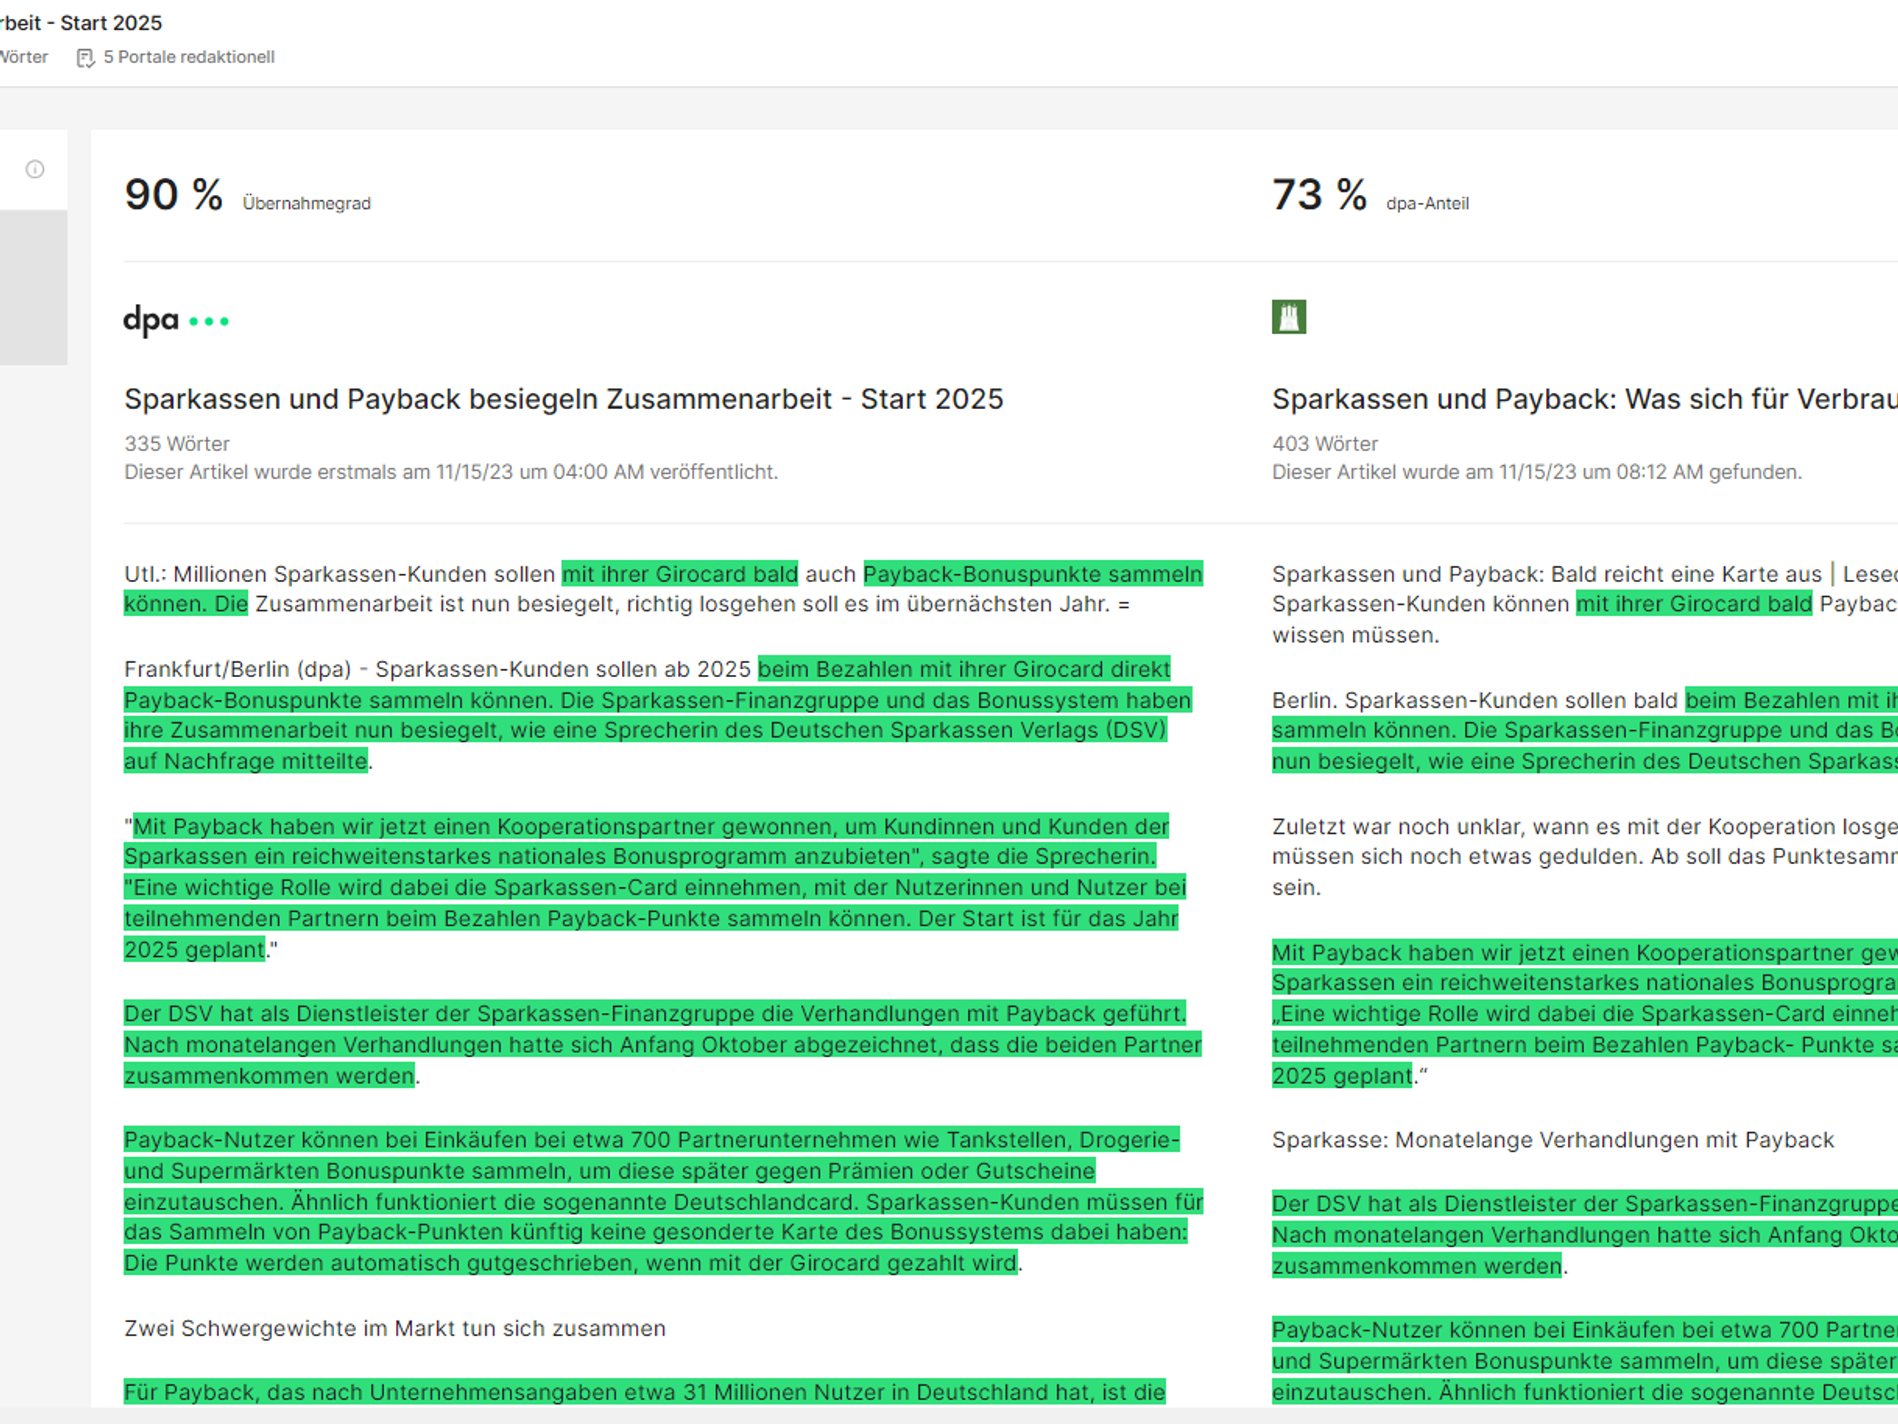Click the '90 %' Übernahmegrad value
The width and height of the screenshot is (1898, 1424).
(x=173, y=195)
